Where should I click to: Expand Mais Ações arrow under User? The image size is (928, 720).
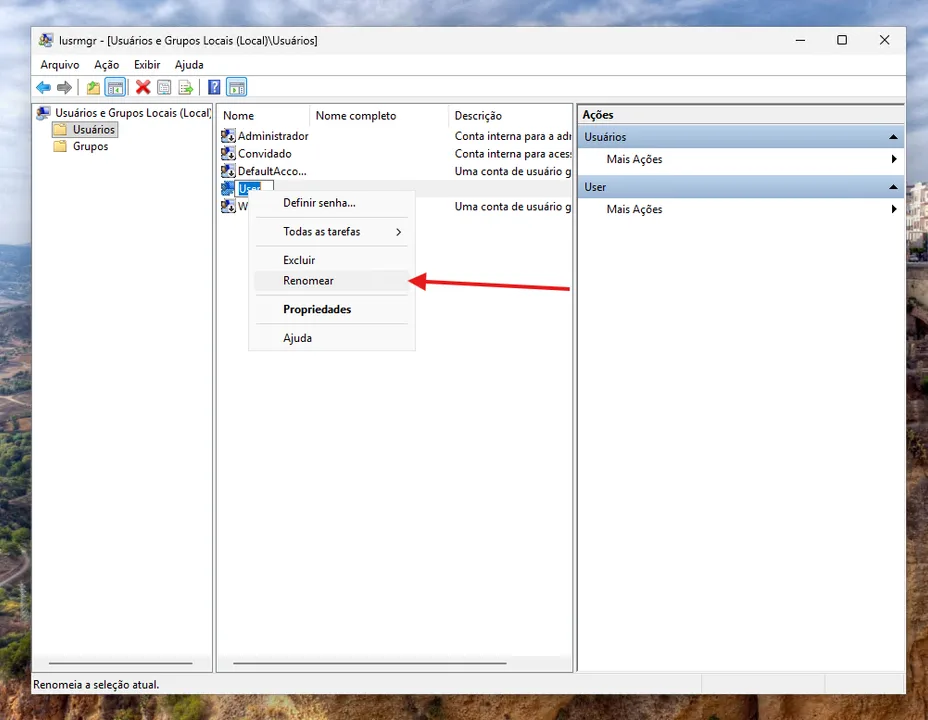pyautogui.click(x=894, y=209)
